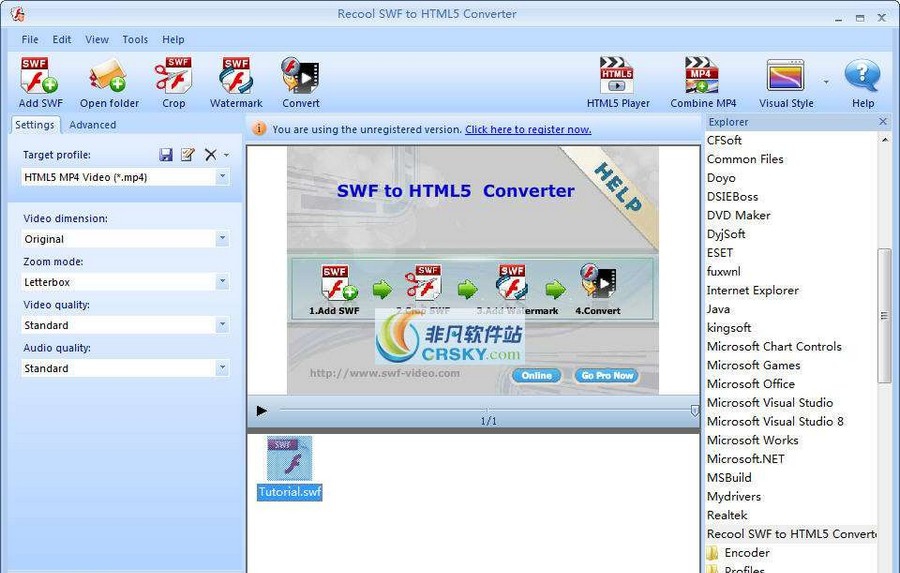
Task: Click the Watermark step icon in preview
Action: [x=512, y=282]
